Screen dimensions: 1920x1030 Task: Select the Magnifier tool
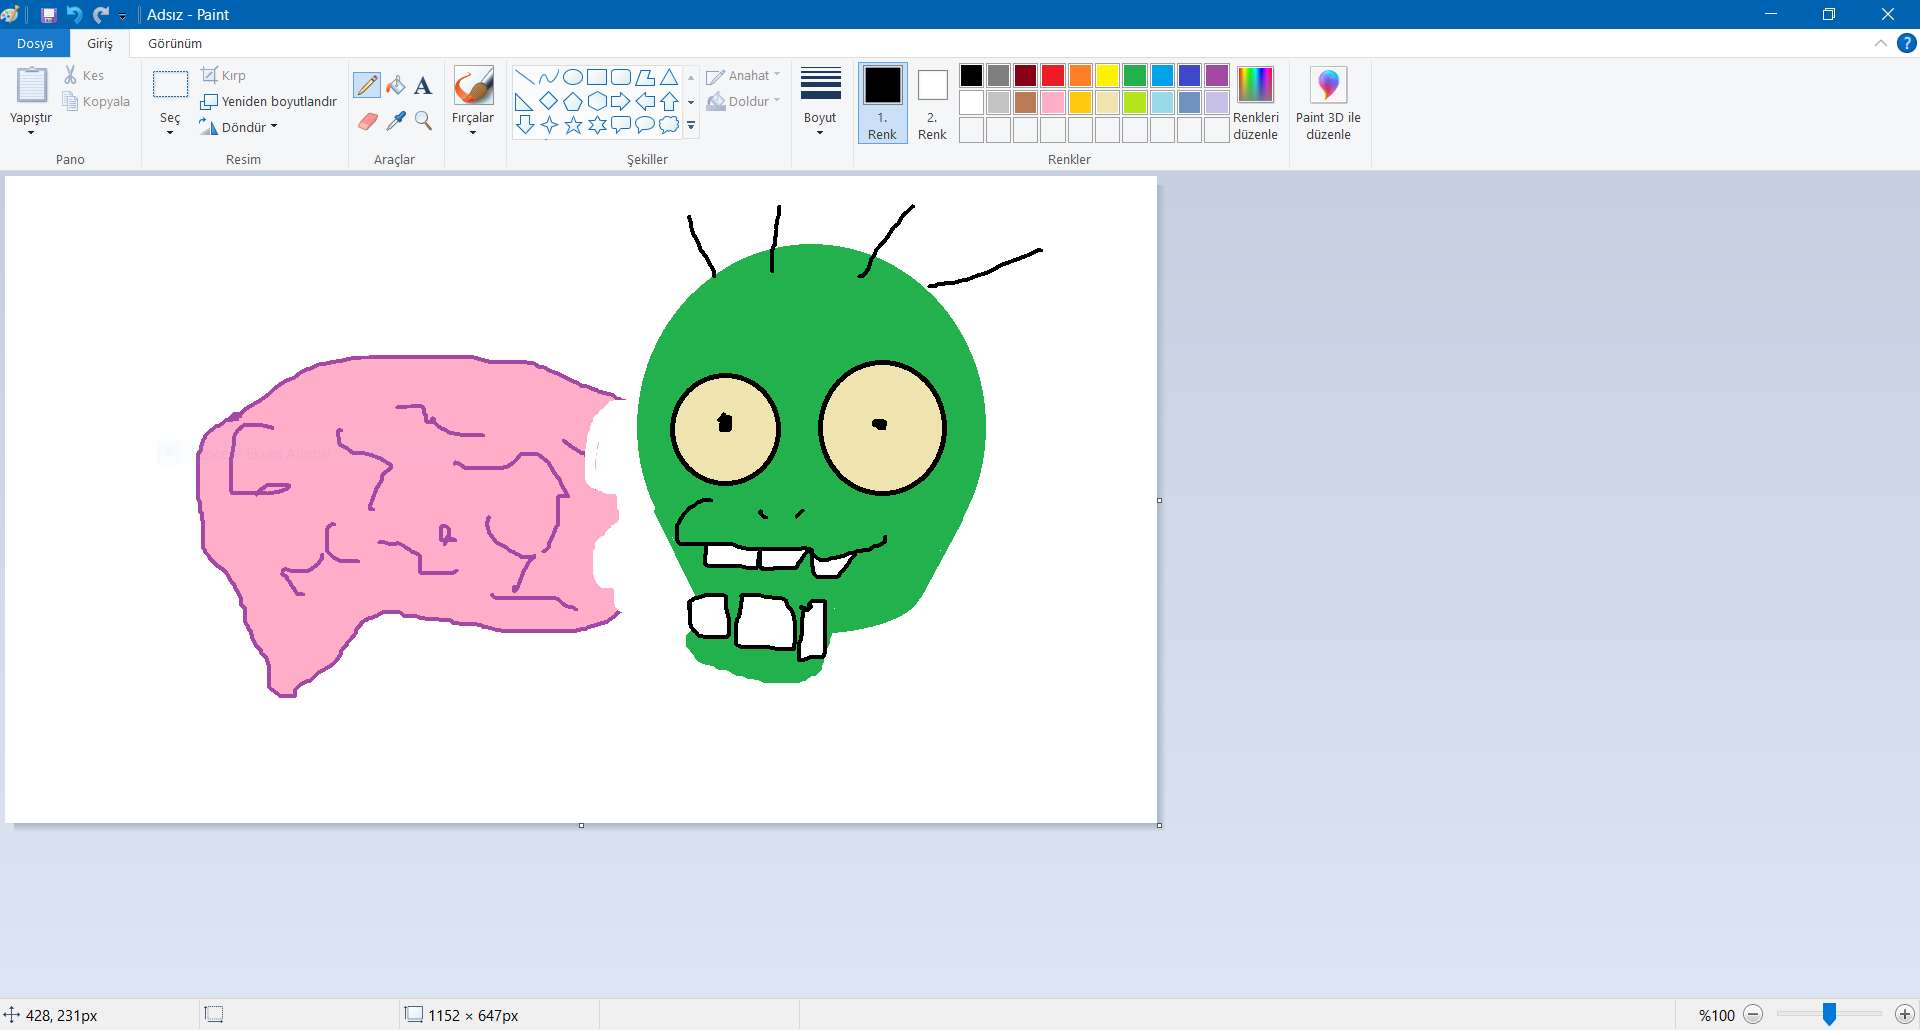point(423,121)
